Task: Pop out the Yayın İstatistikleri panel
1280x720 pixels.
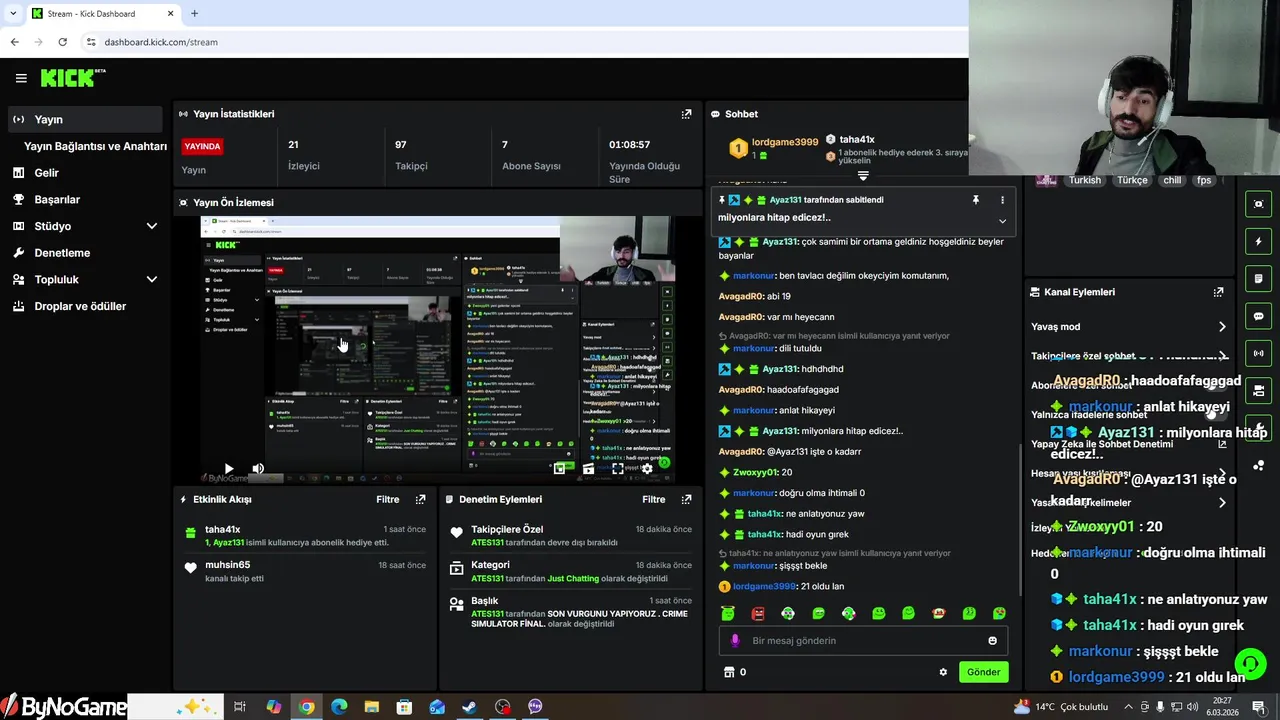Action: point(686,114)
